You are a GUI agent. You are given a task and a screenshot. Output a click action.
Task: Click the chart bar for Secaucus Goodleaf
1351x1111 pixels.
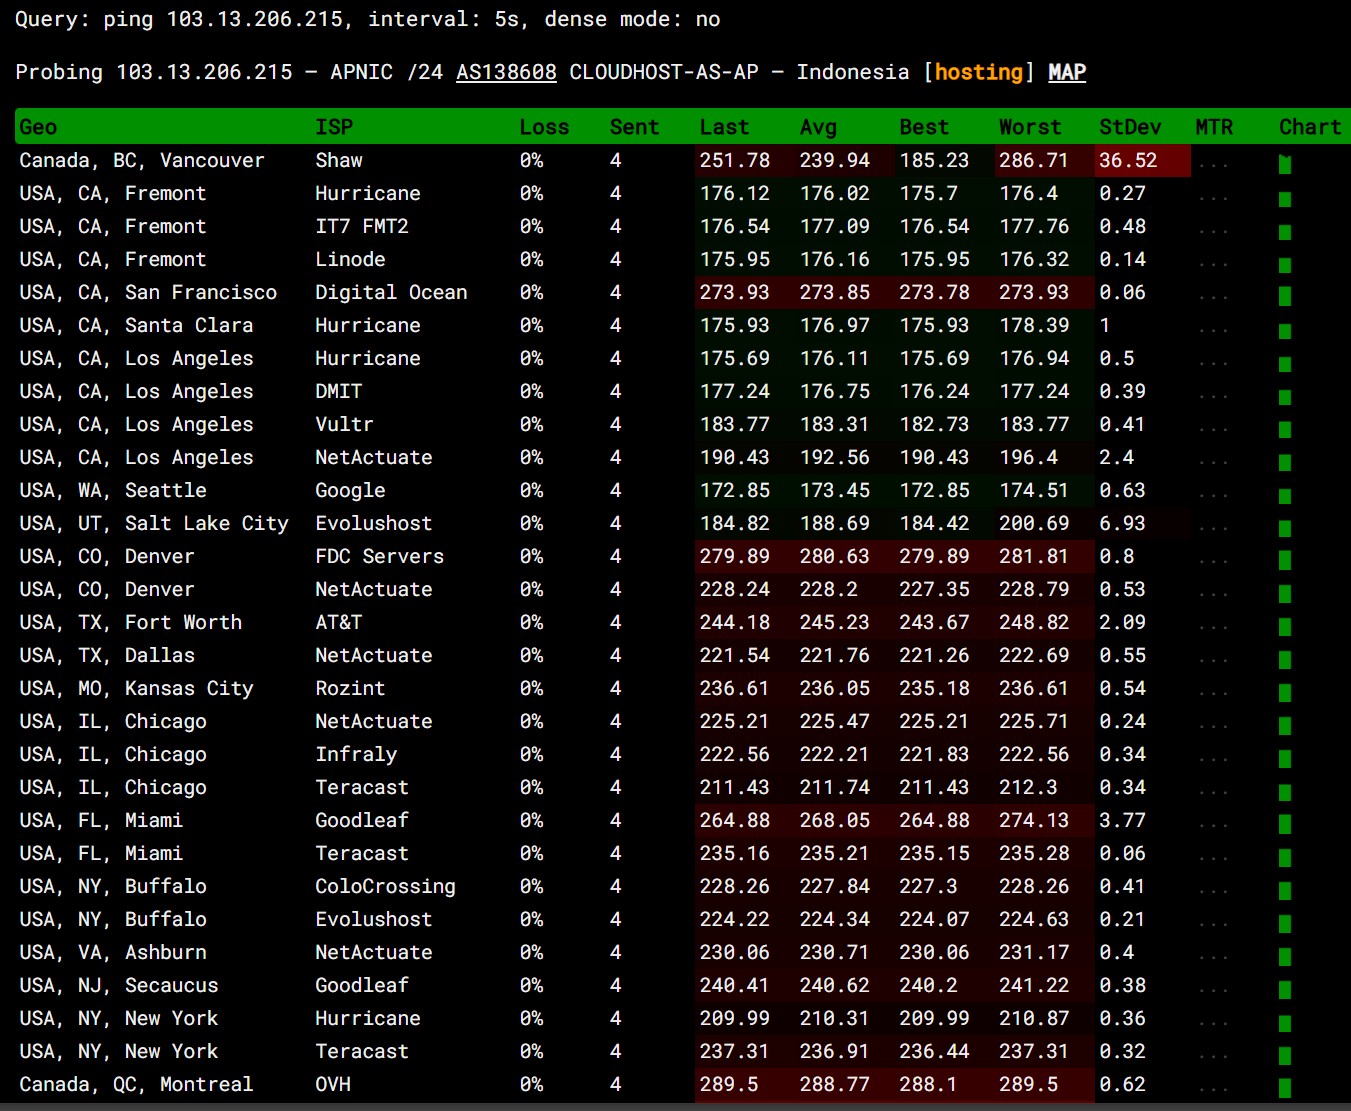click(1285, 990)
